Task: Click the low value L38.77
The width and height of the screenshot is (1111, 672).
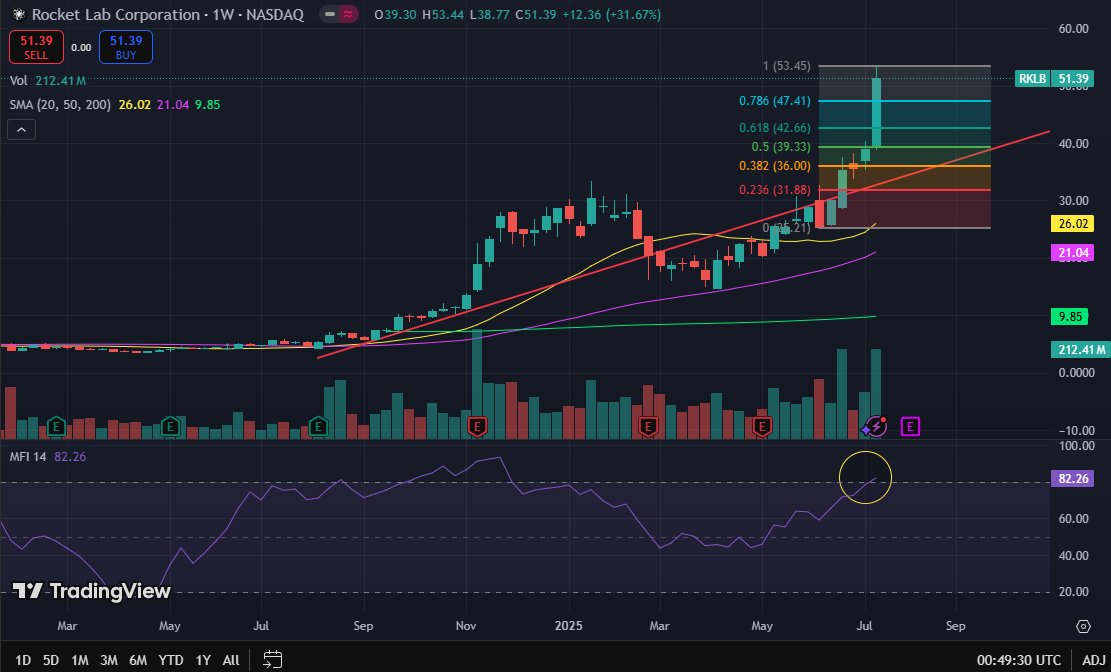Action: pos(490,14)
